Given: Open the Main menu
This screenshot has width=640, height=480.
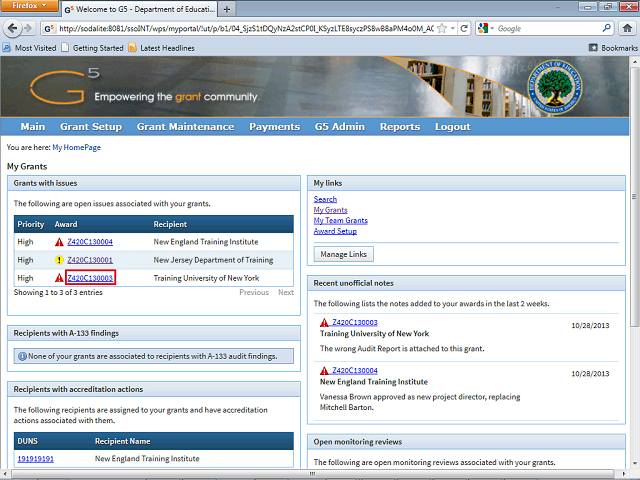Looking at the screenshot, I should [x=33, y=127].
